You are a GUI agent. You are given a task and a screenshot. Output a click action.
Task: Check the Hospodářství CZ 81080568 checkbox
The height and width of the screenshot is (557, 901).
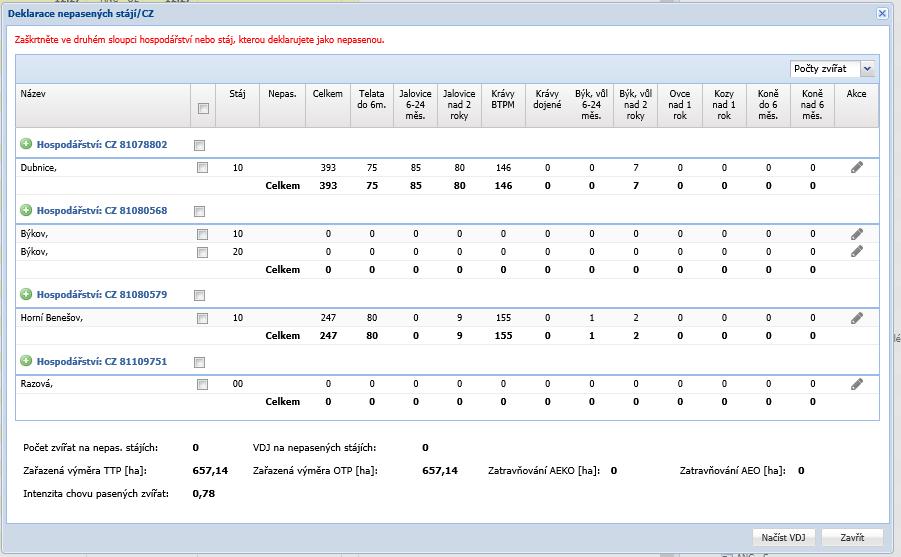(199, 212)
